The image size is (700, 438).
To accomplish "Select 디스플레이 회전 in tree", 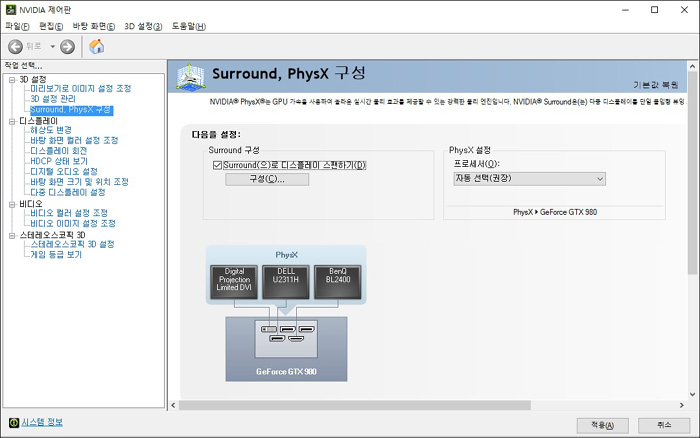I will click(x=58, y=151).
